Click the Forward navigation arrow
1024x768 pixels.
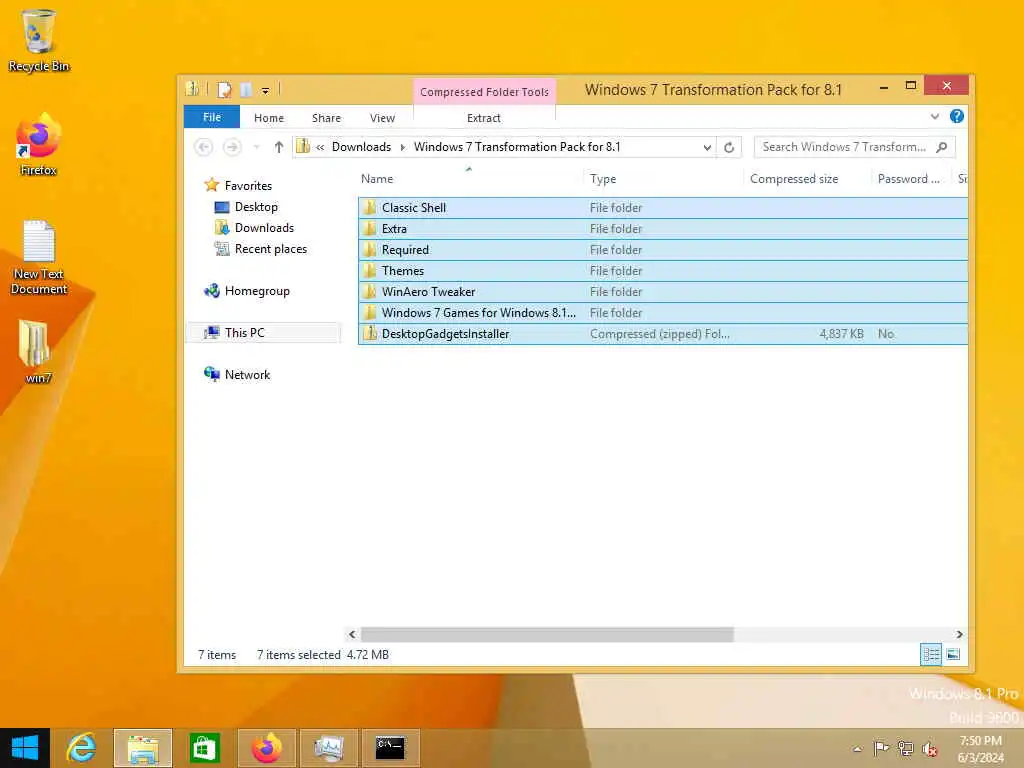click(232, 148)
